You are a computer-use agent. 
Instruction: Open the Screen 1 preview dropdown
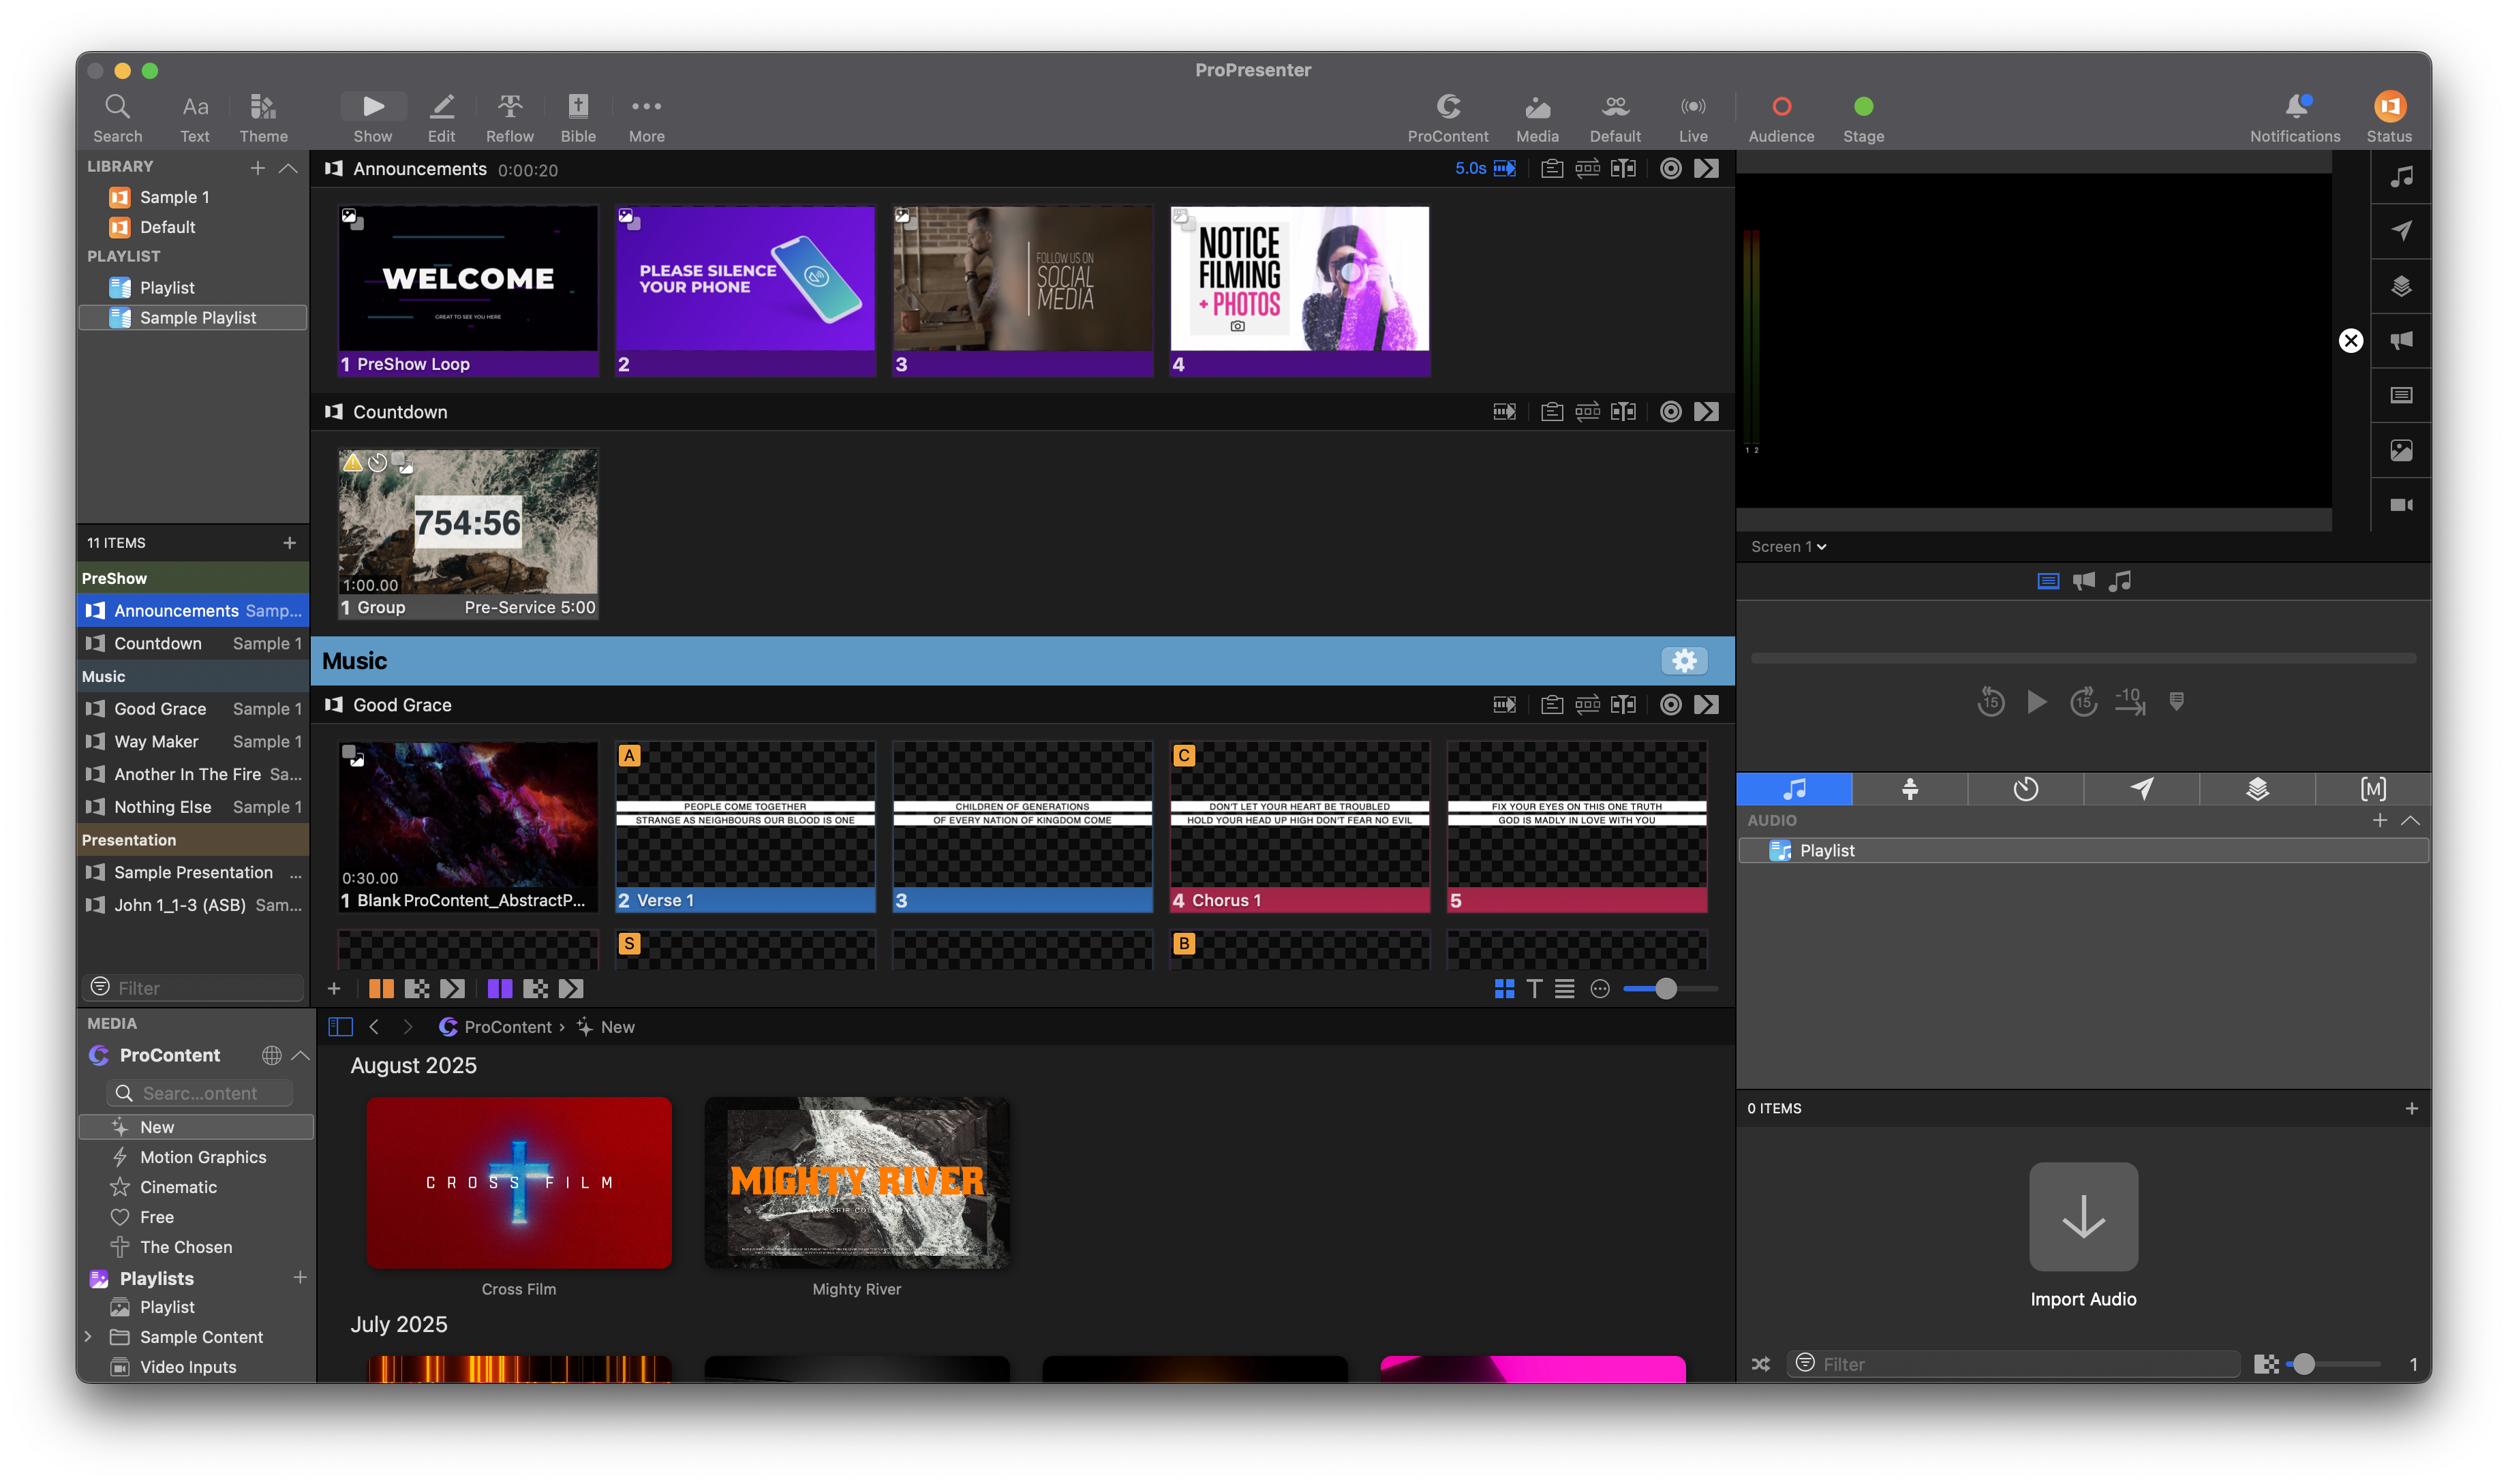pos(1788,546)
